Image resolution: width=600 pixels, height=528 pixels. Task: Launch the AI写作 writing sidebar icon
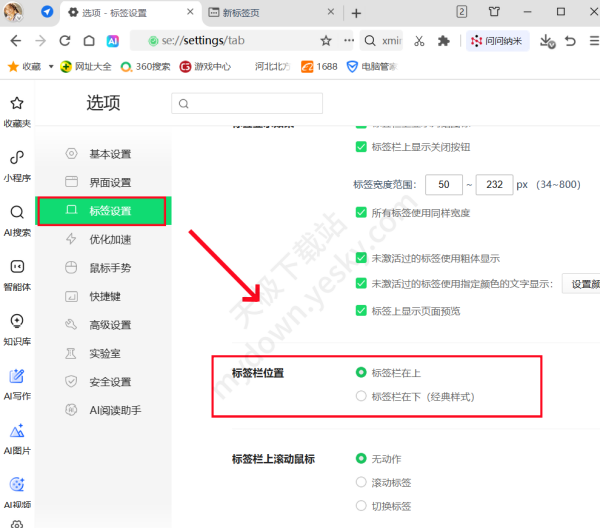coord(16,383)
